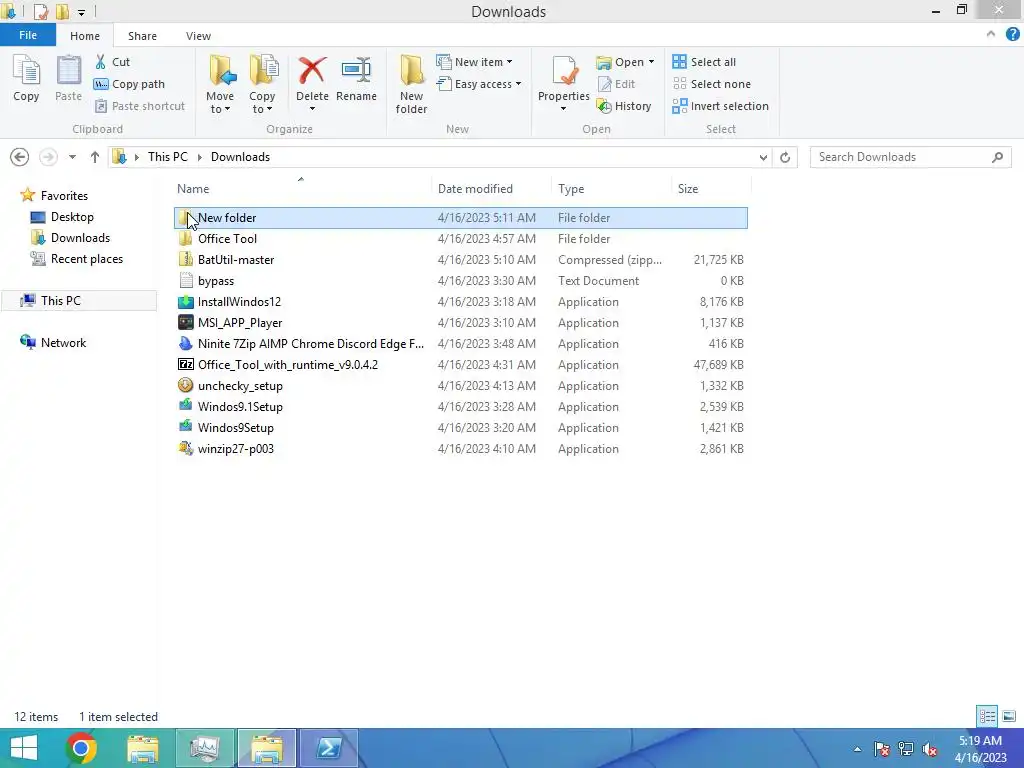This screenshot has width=1024, height=768.
Task: Select Downloads in Favorites sidebar
Action: (x=80, y=238)
